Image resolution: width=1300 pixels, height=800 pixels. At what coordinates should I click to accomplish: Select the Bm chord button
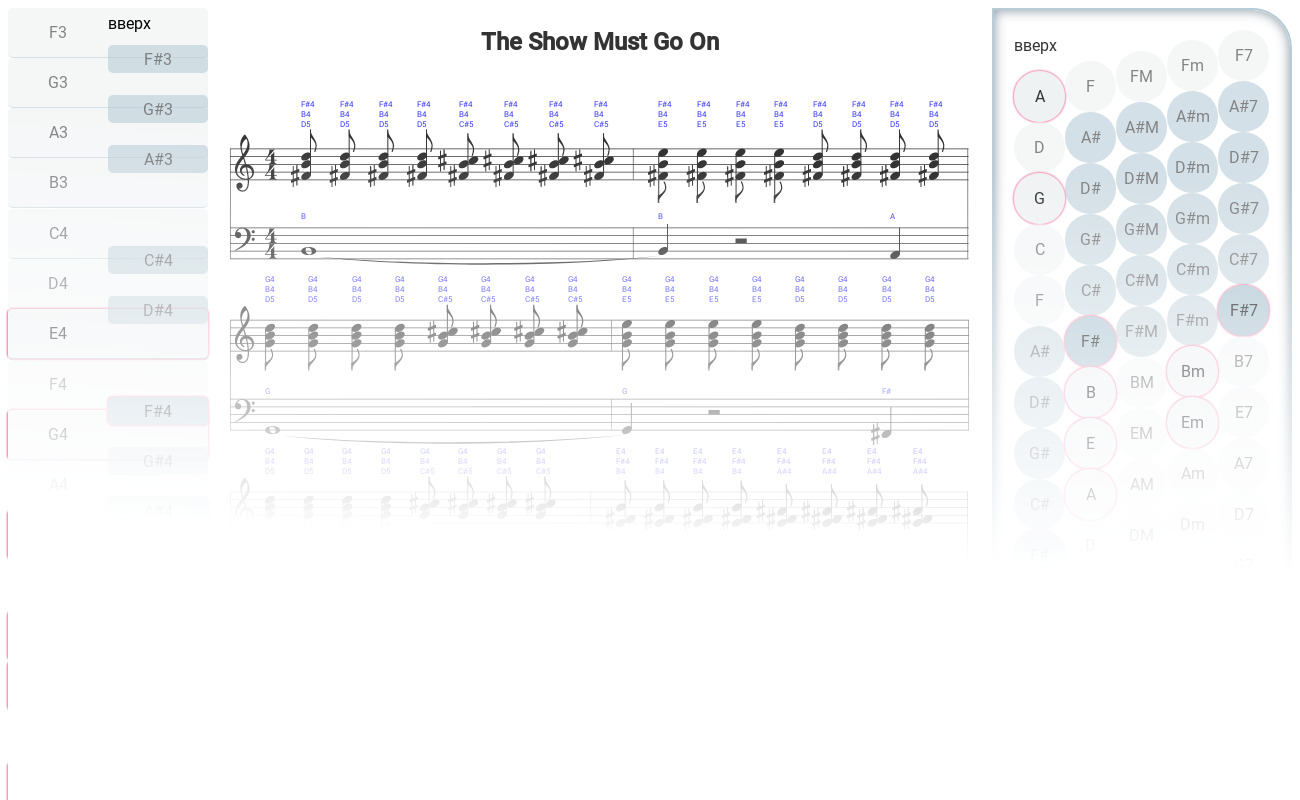click(x=1192, y=371)
